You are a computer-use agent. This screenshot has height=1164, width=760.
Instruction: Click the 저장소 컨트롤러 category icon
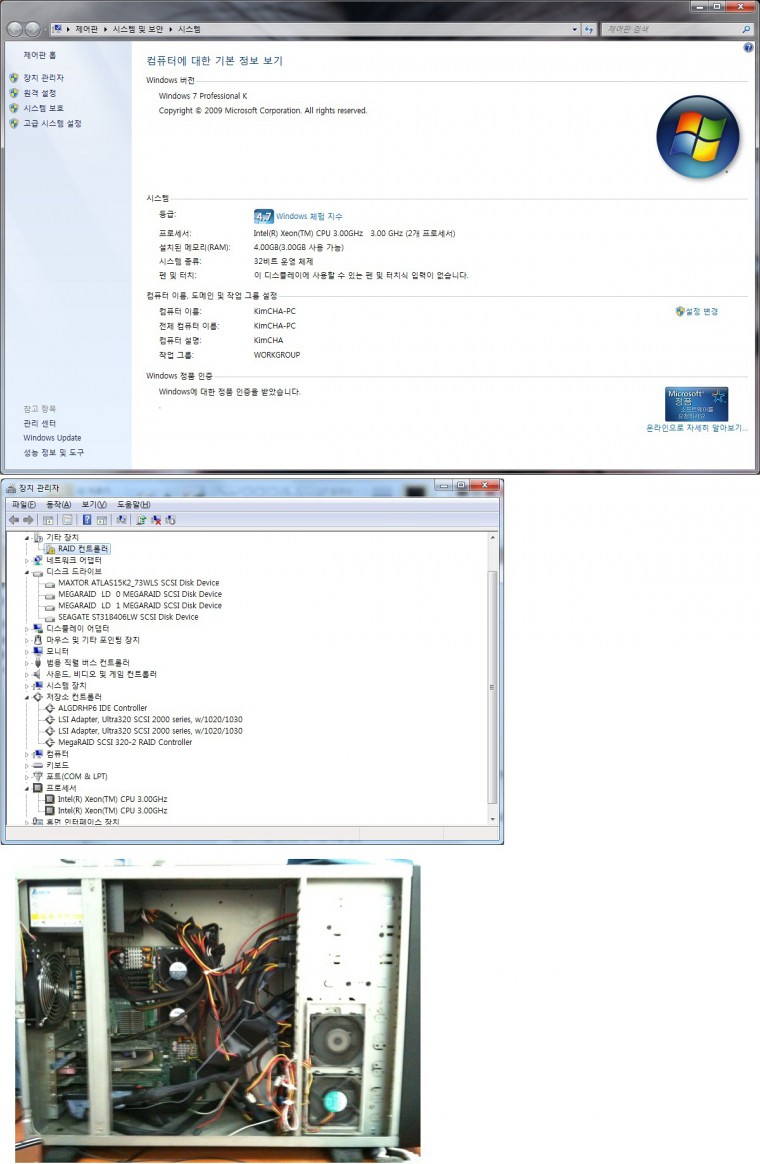tap(38, 696)
